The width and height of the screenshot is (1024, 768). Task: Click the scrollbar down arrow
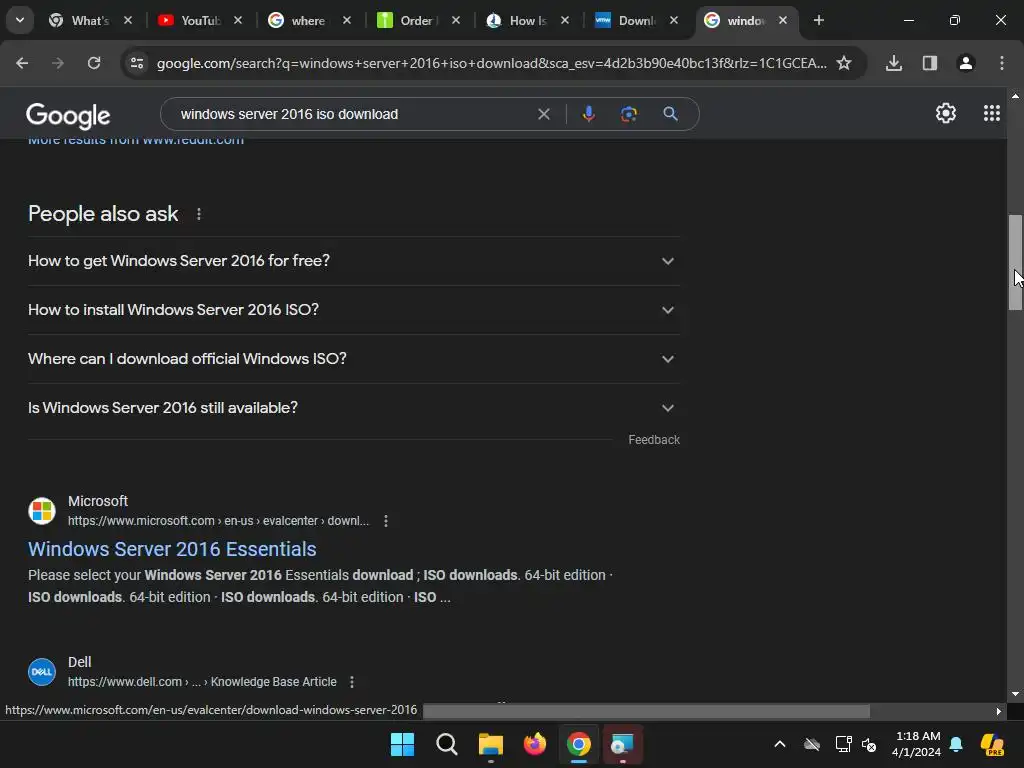click(1015, 694)
